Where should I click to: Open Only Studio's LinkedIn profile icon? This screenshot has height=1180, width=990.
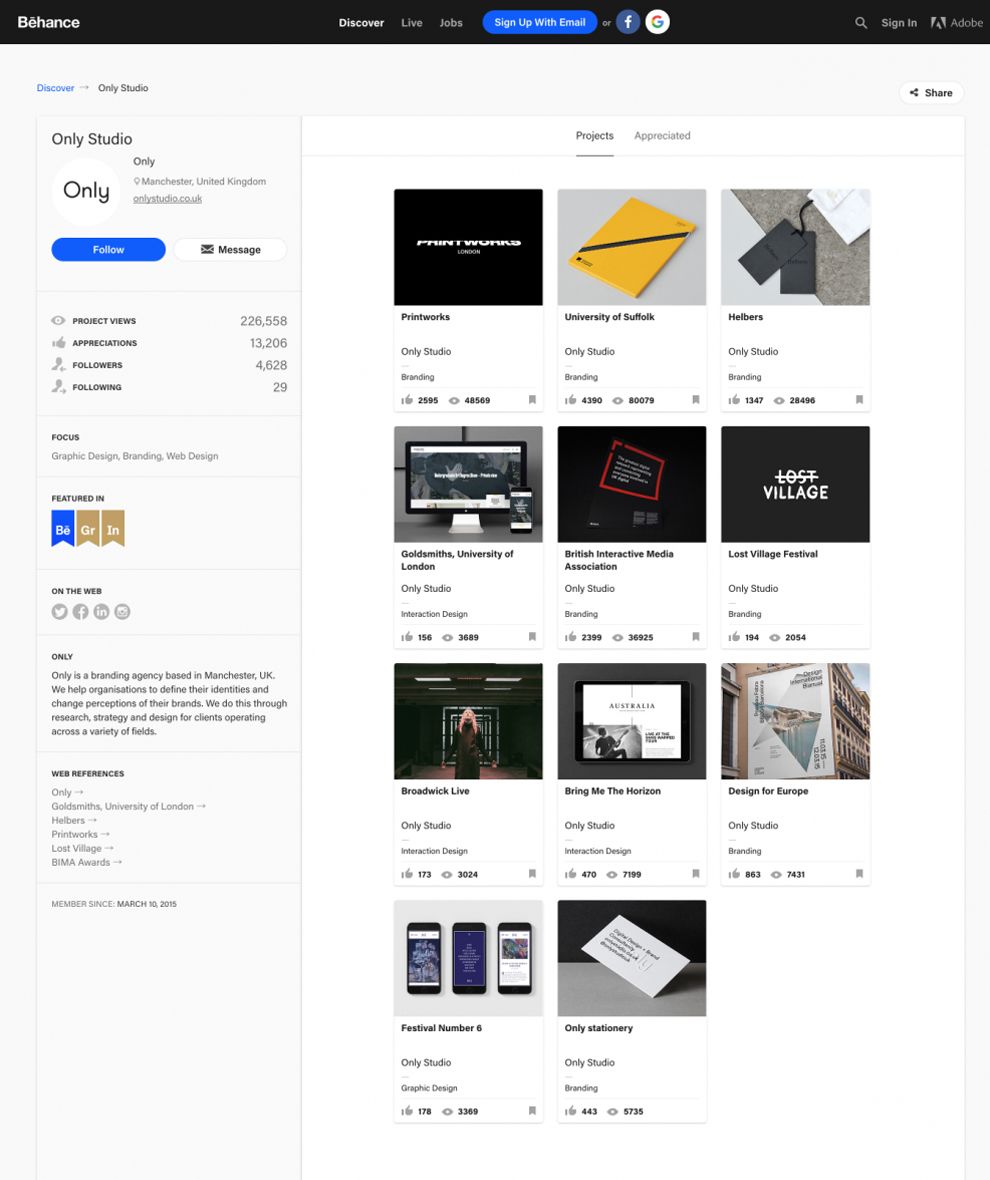tap(102, 612)
